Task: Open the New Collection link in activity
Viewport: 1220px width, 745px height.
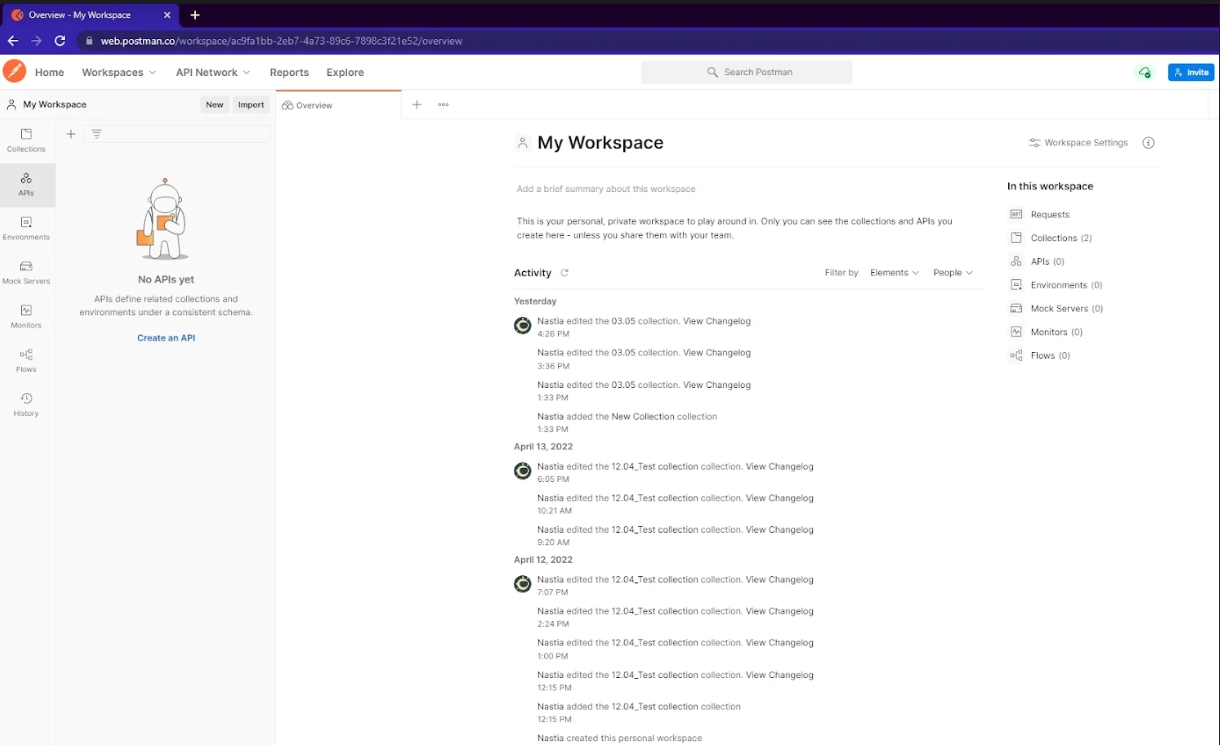Action: point(642,416)
